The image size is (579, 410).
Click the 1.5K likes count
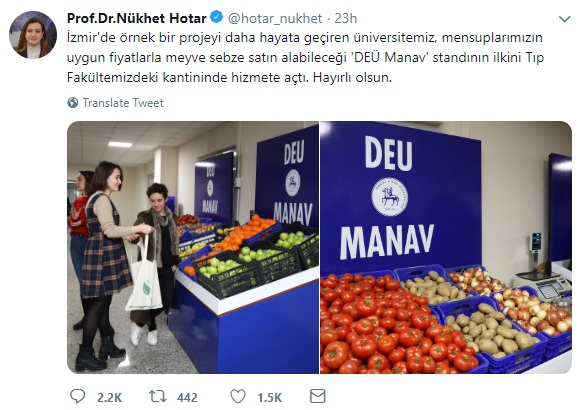pos(270,397)
